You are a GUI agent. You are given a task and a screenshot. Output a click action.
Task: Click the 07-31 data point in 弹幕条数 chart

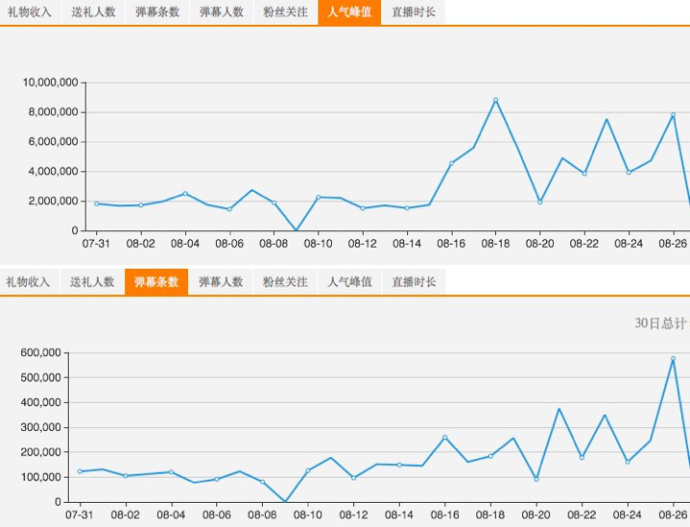coord(80,472)
